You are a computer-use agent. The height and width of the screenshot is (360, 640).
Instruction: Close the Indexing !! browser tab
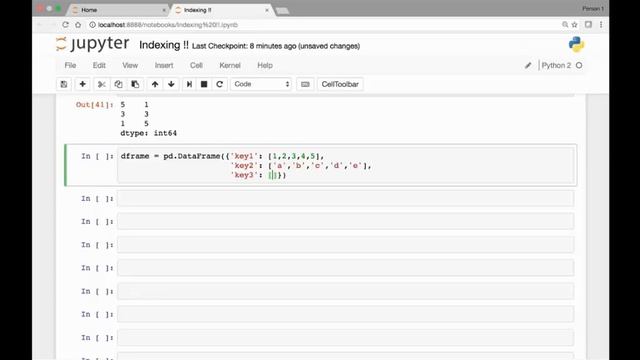267,10
